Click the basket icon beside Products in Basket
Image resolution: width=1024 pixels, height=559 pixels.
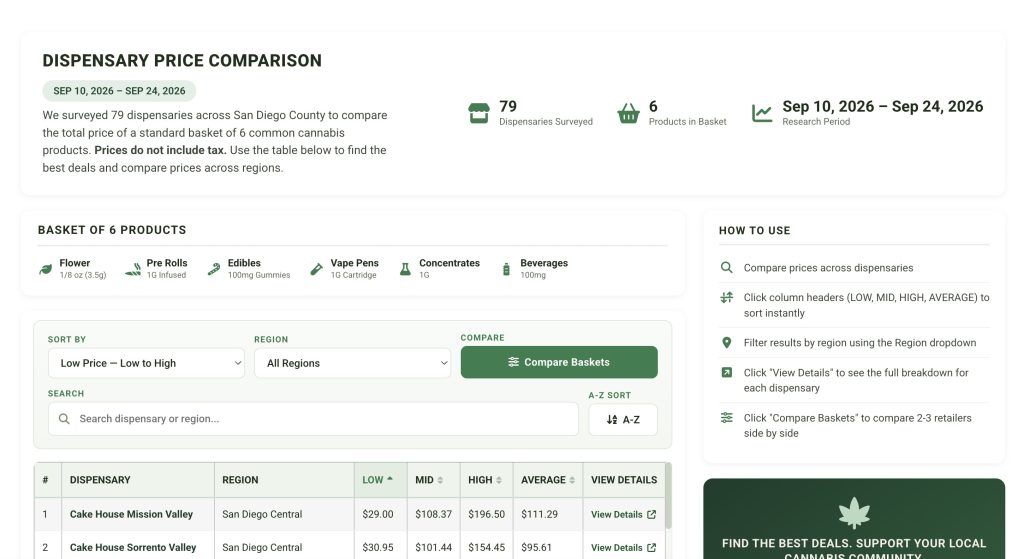point(628,113)
